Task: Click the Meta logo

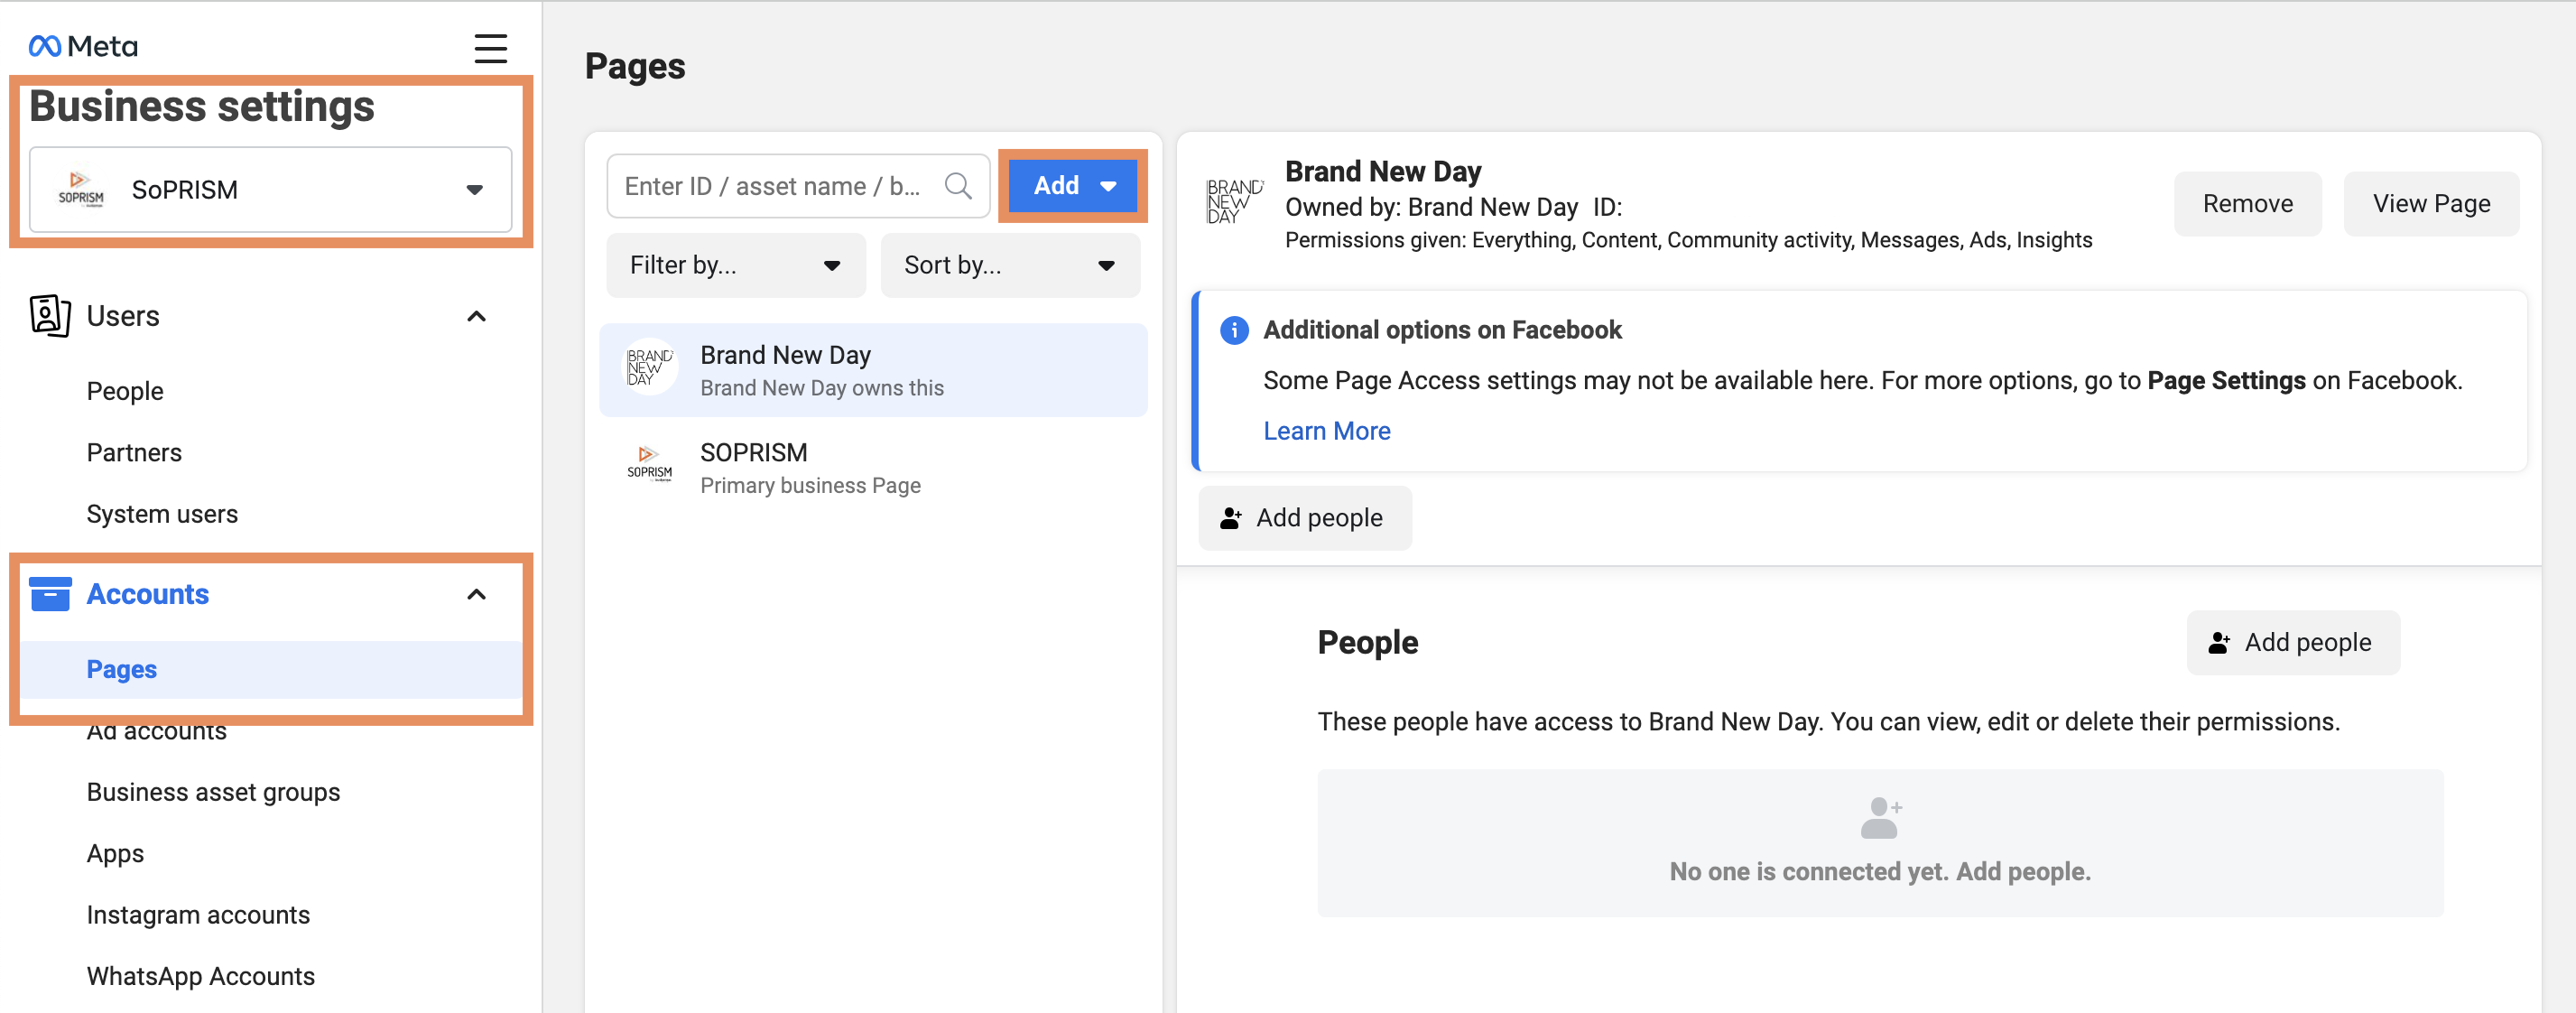Action: click(x=83, y=46)
